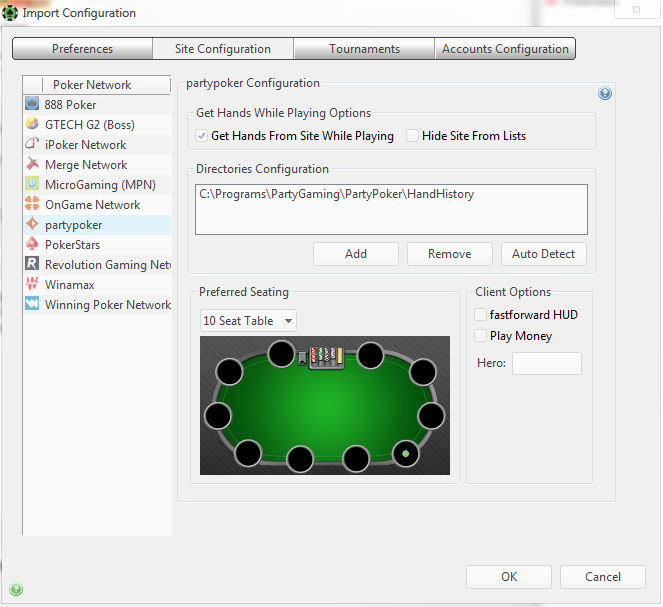663x607 pixels.
Task: Open the Site Configuration tab
Action: [223, 49]
